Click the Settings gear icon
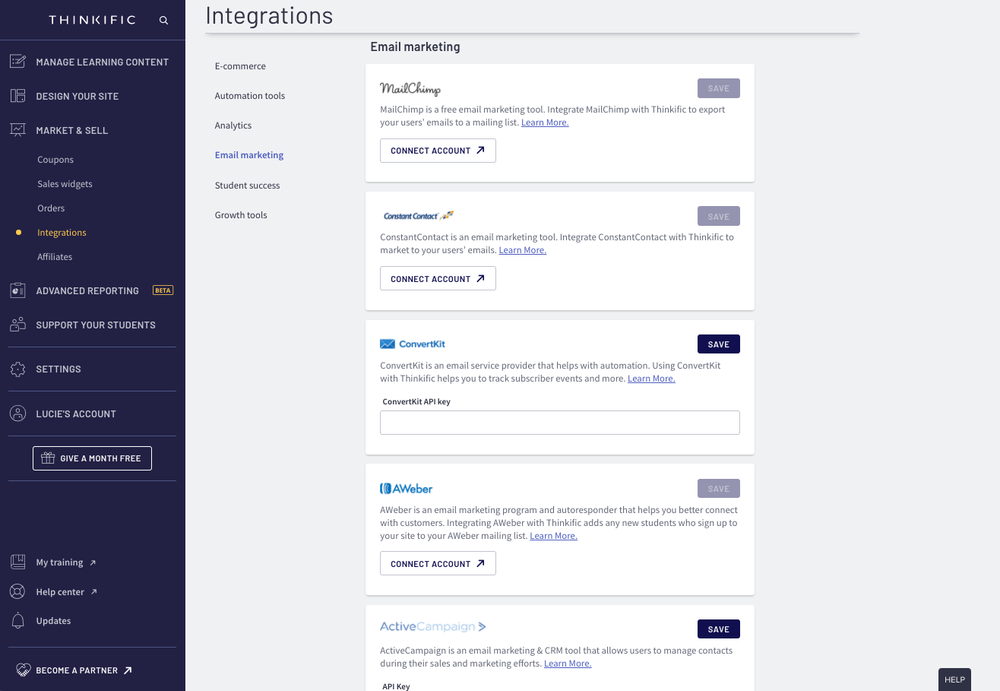This screenshot has height=691, width=1000. click(18, 369)
